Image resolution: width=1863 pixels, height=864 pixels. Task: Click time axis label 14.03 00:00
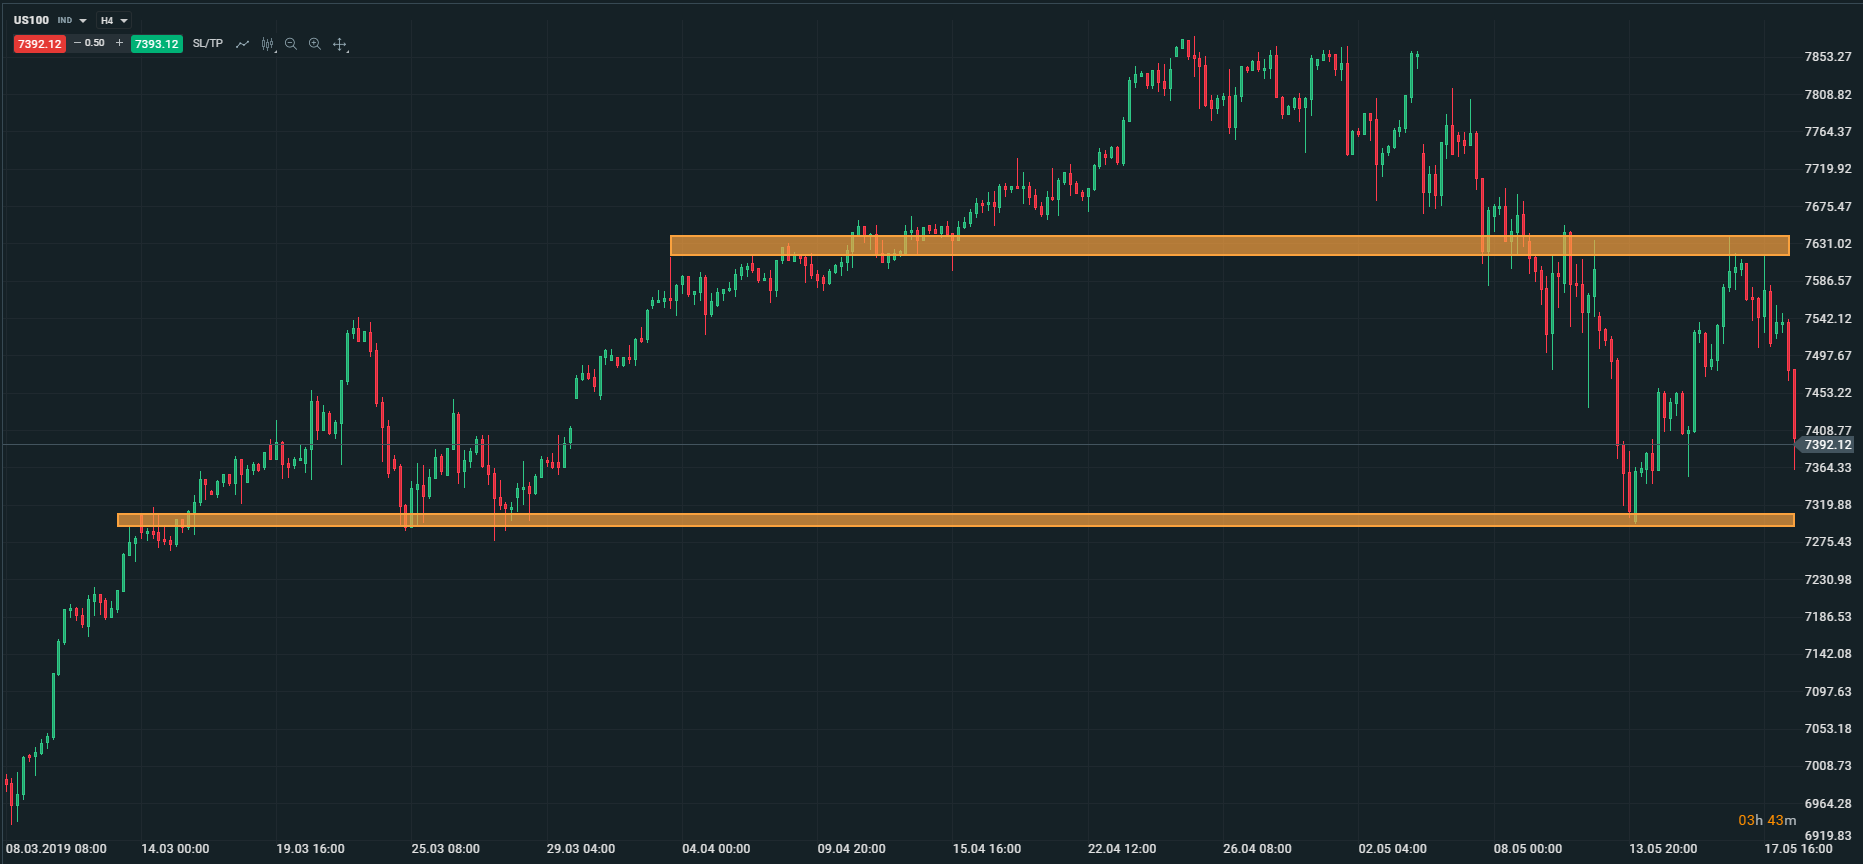(x=175, y=849)
